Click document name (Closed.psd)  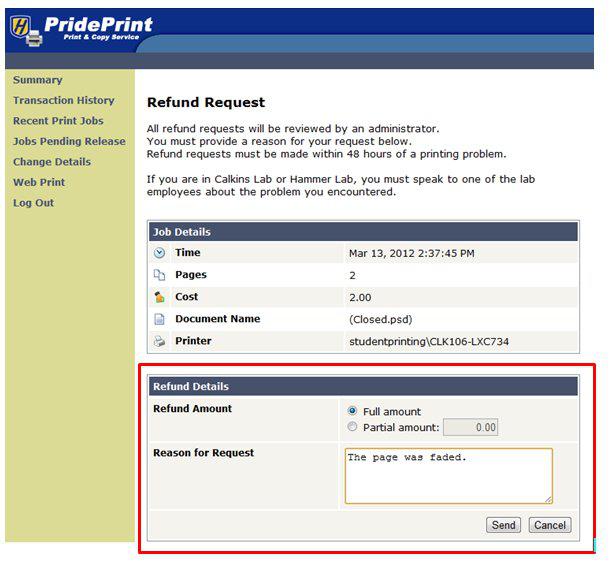click(x=381, y=320)
